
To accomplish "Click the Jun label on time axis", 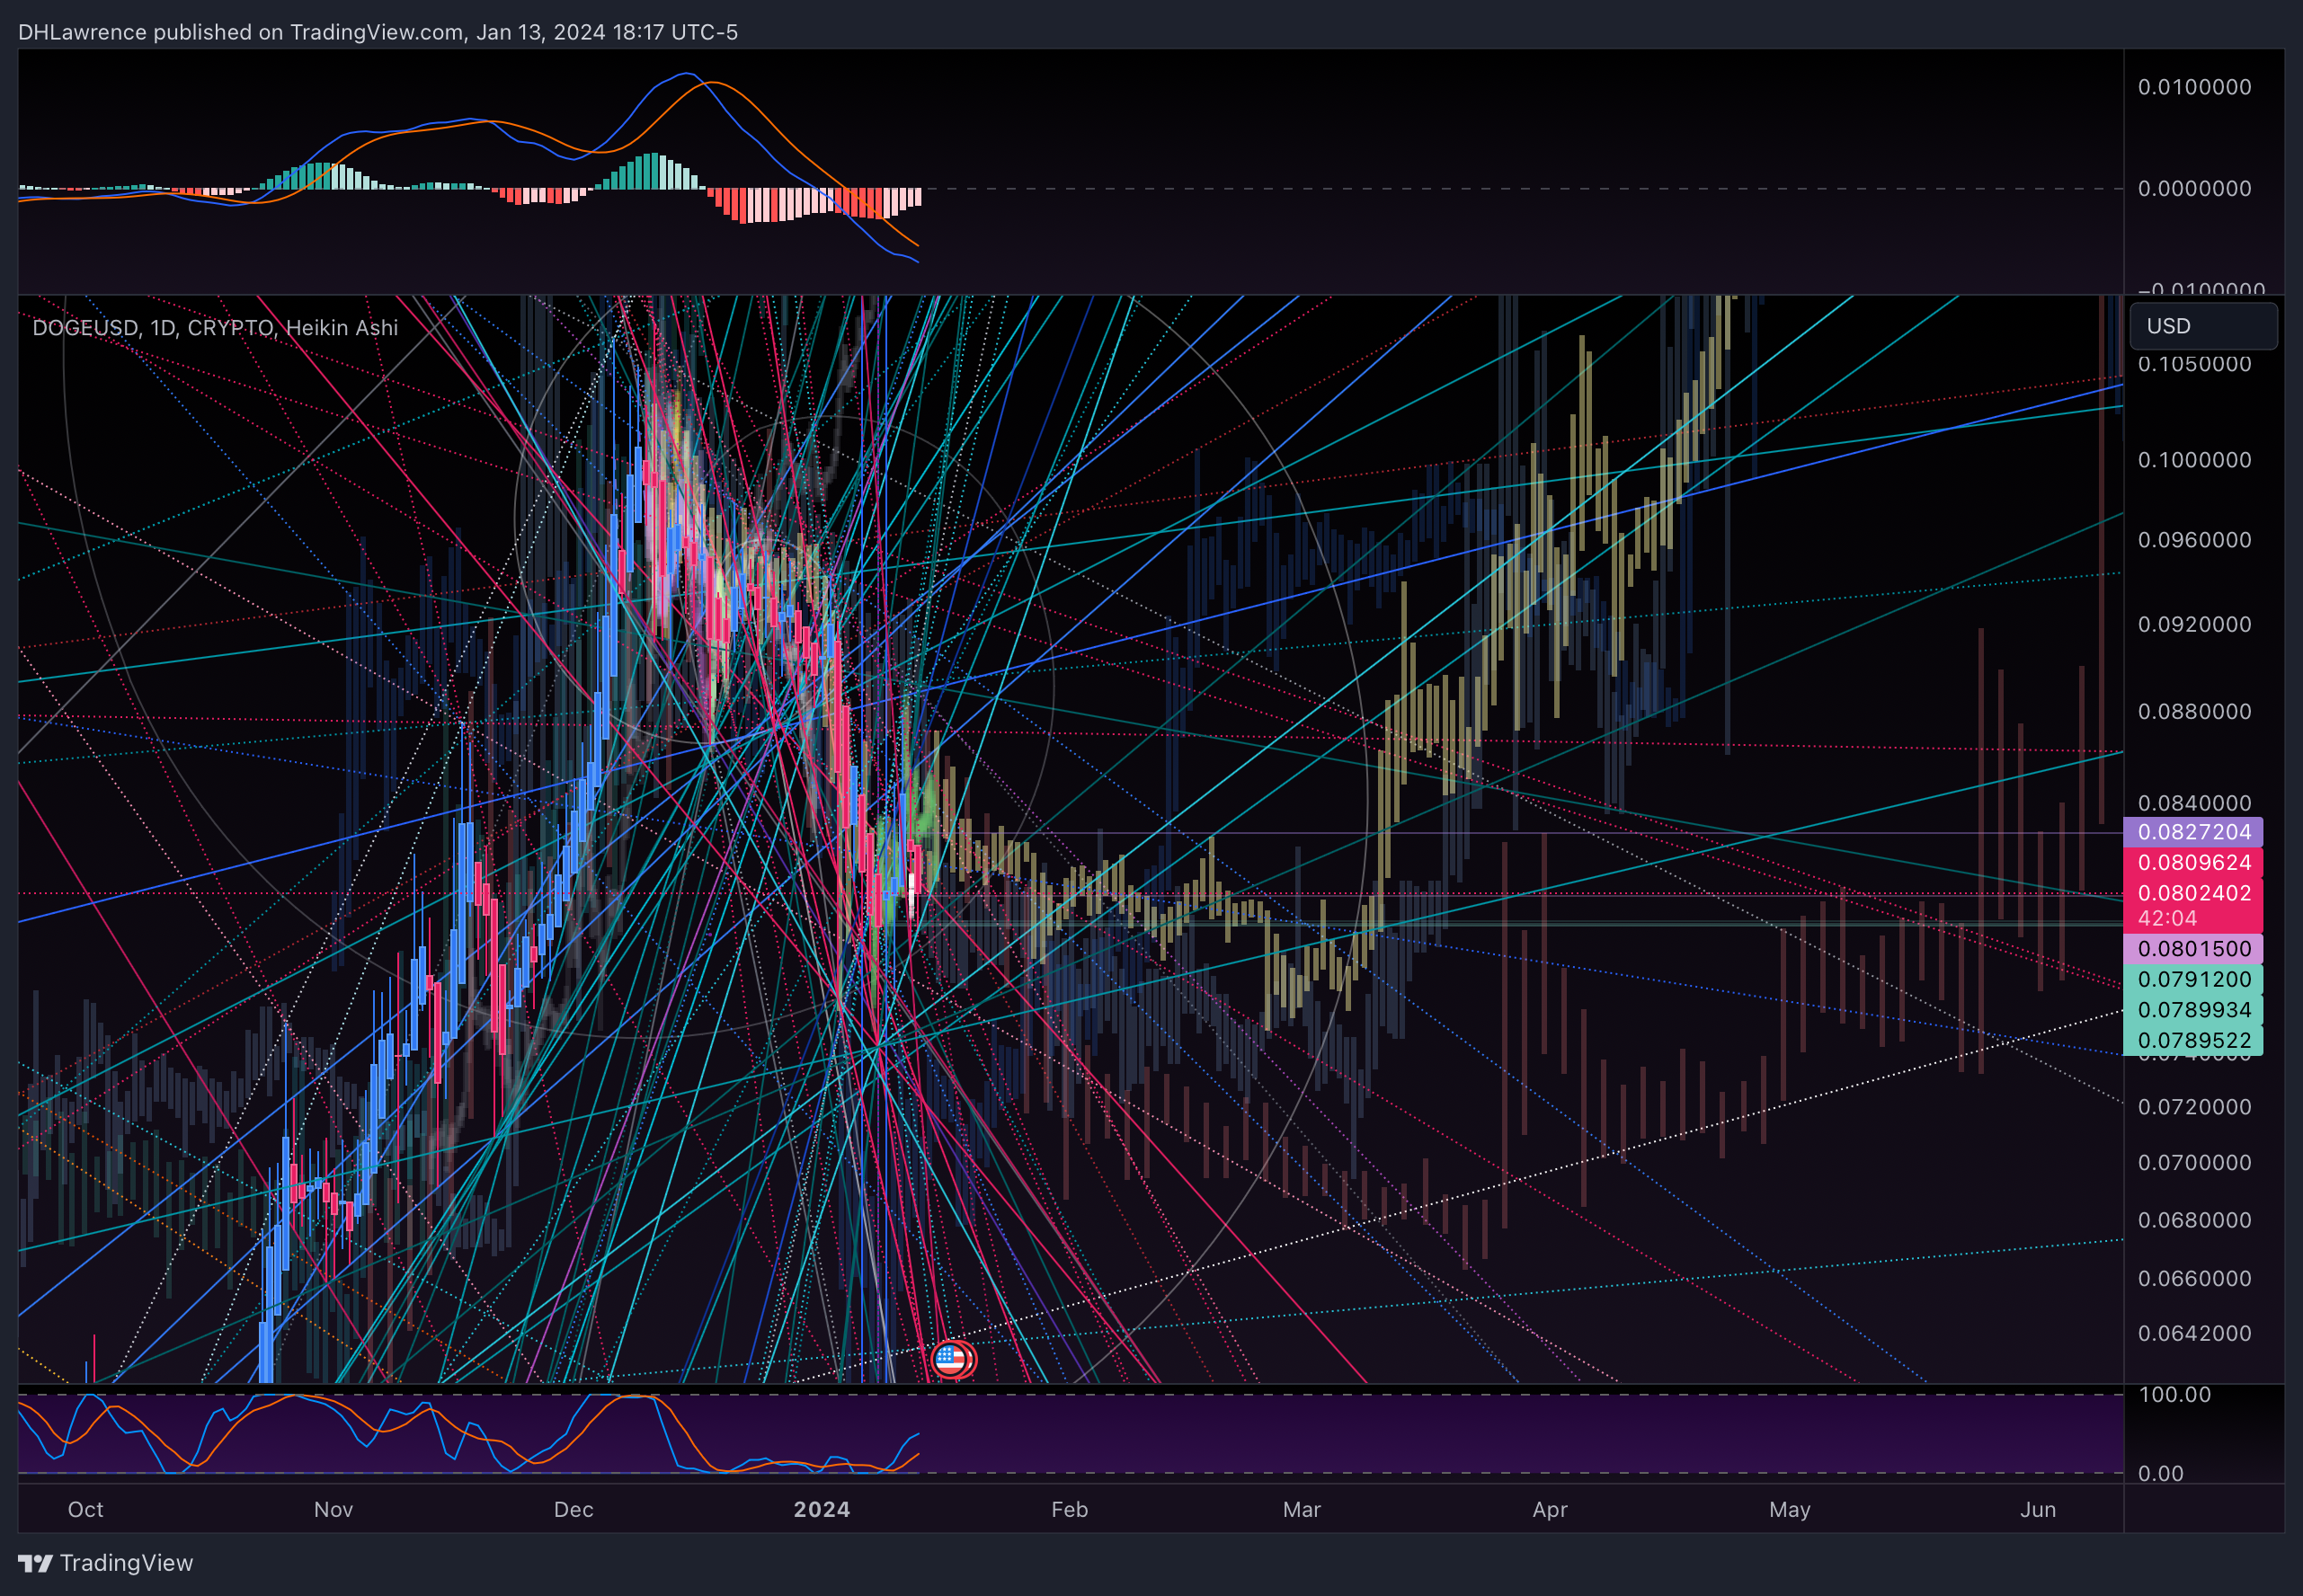I will [x=2038, y=1510].
